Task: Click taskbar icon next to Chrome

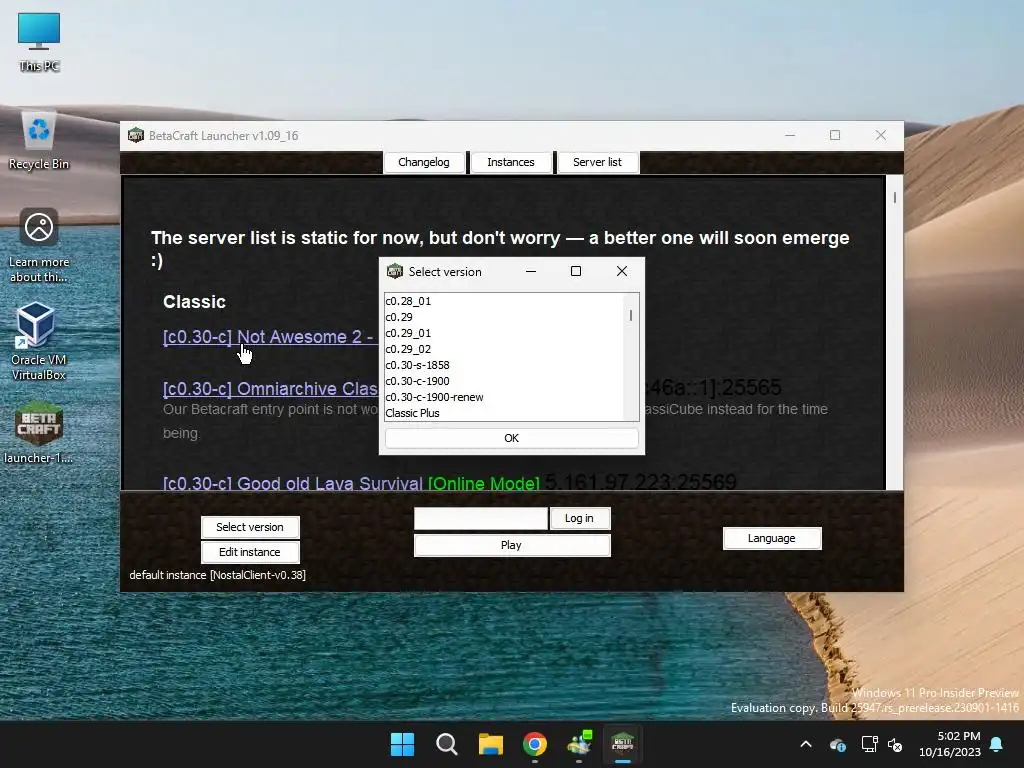Action: click(579, 744)
